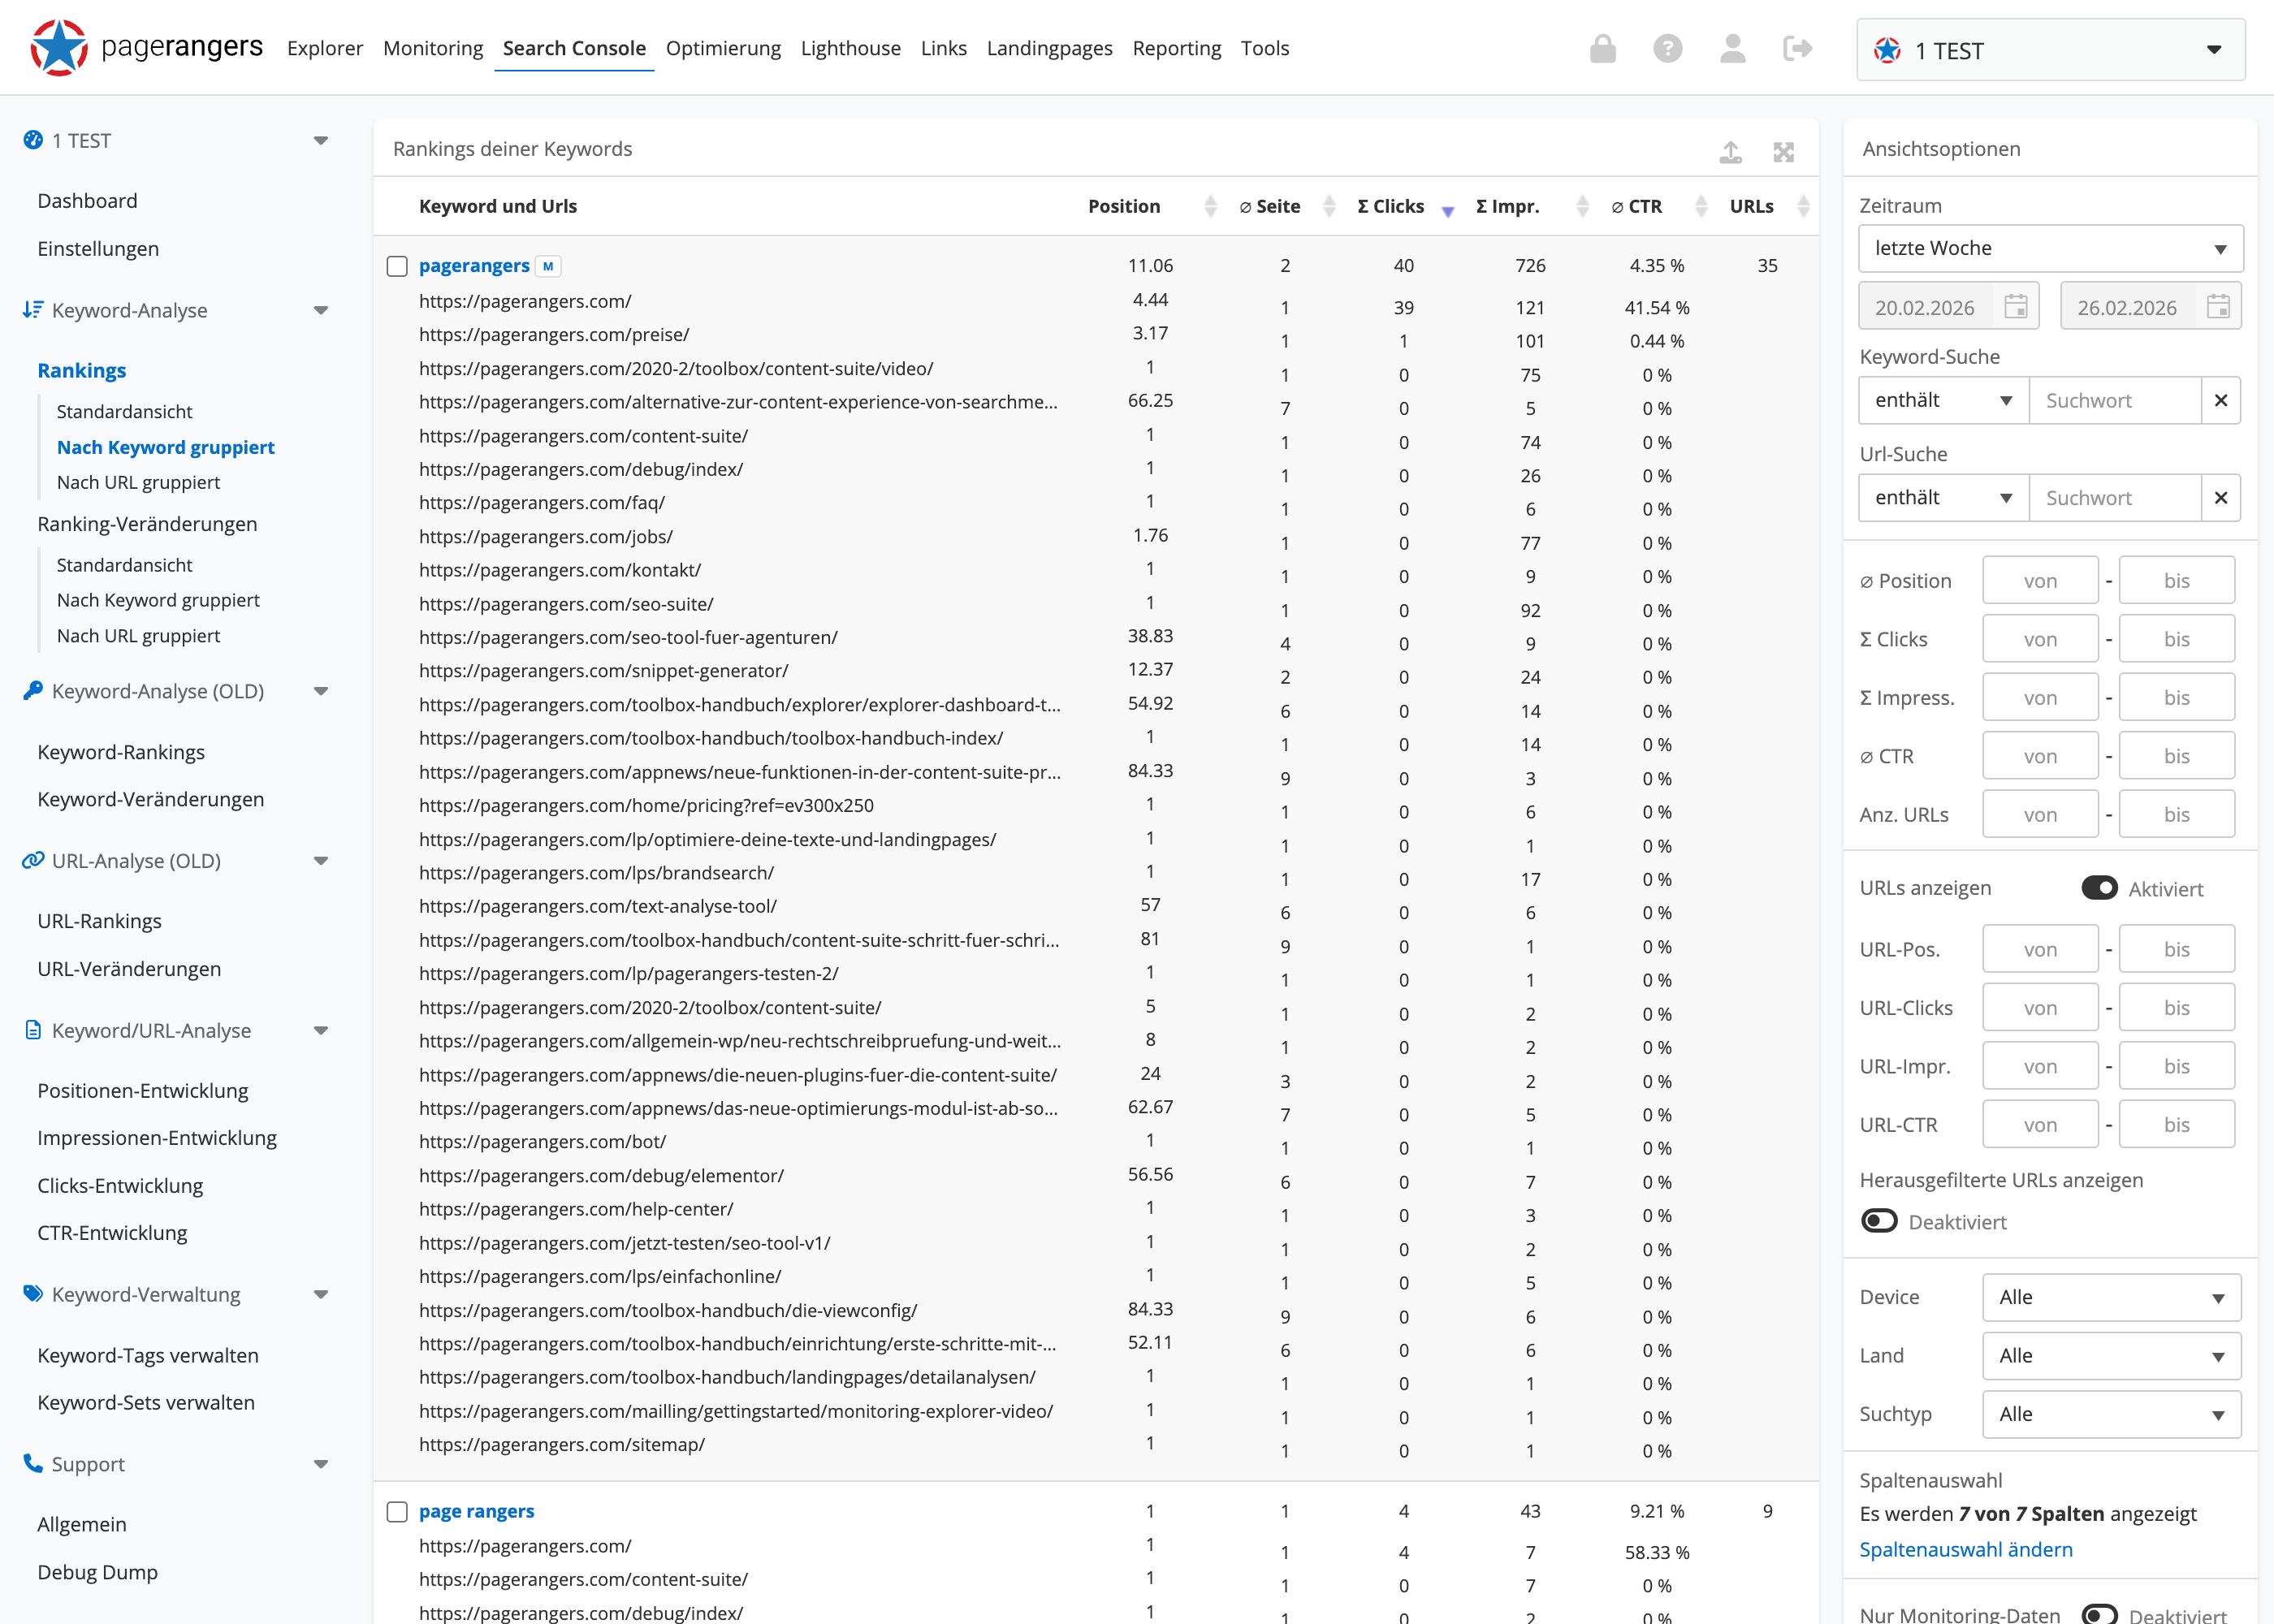The image size is (2274, 1624).
Task: Collapse the Keyword-Analyse sidebar section
Action: tap(321, 310)
